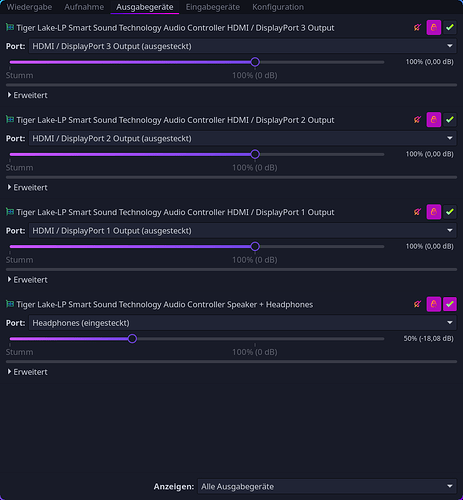Image resolution: width=463 pixels, height=500 pixels.
Task: Switch to the Wiedergabe tab
Action: (x=29, y=7)
